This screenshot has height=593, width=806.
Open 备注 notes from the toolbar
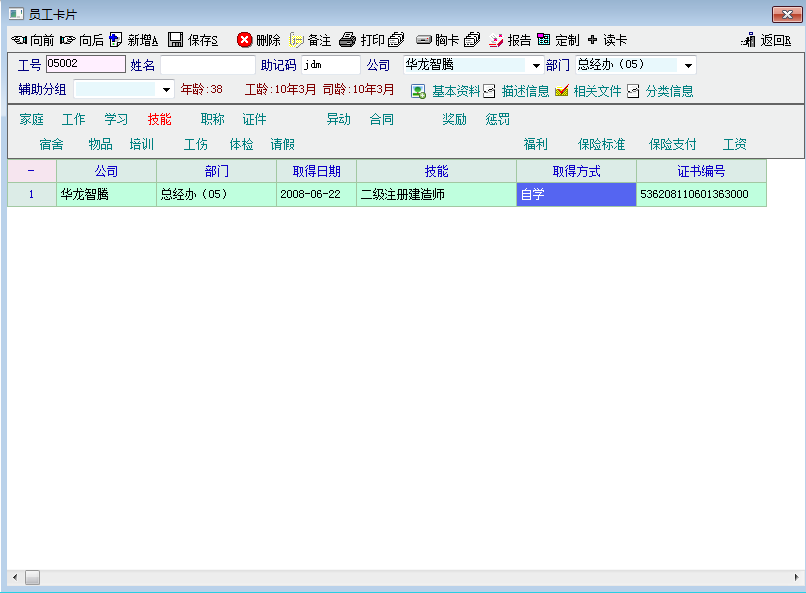297,40
